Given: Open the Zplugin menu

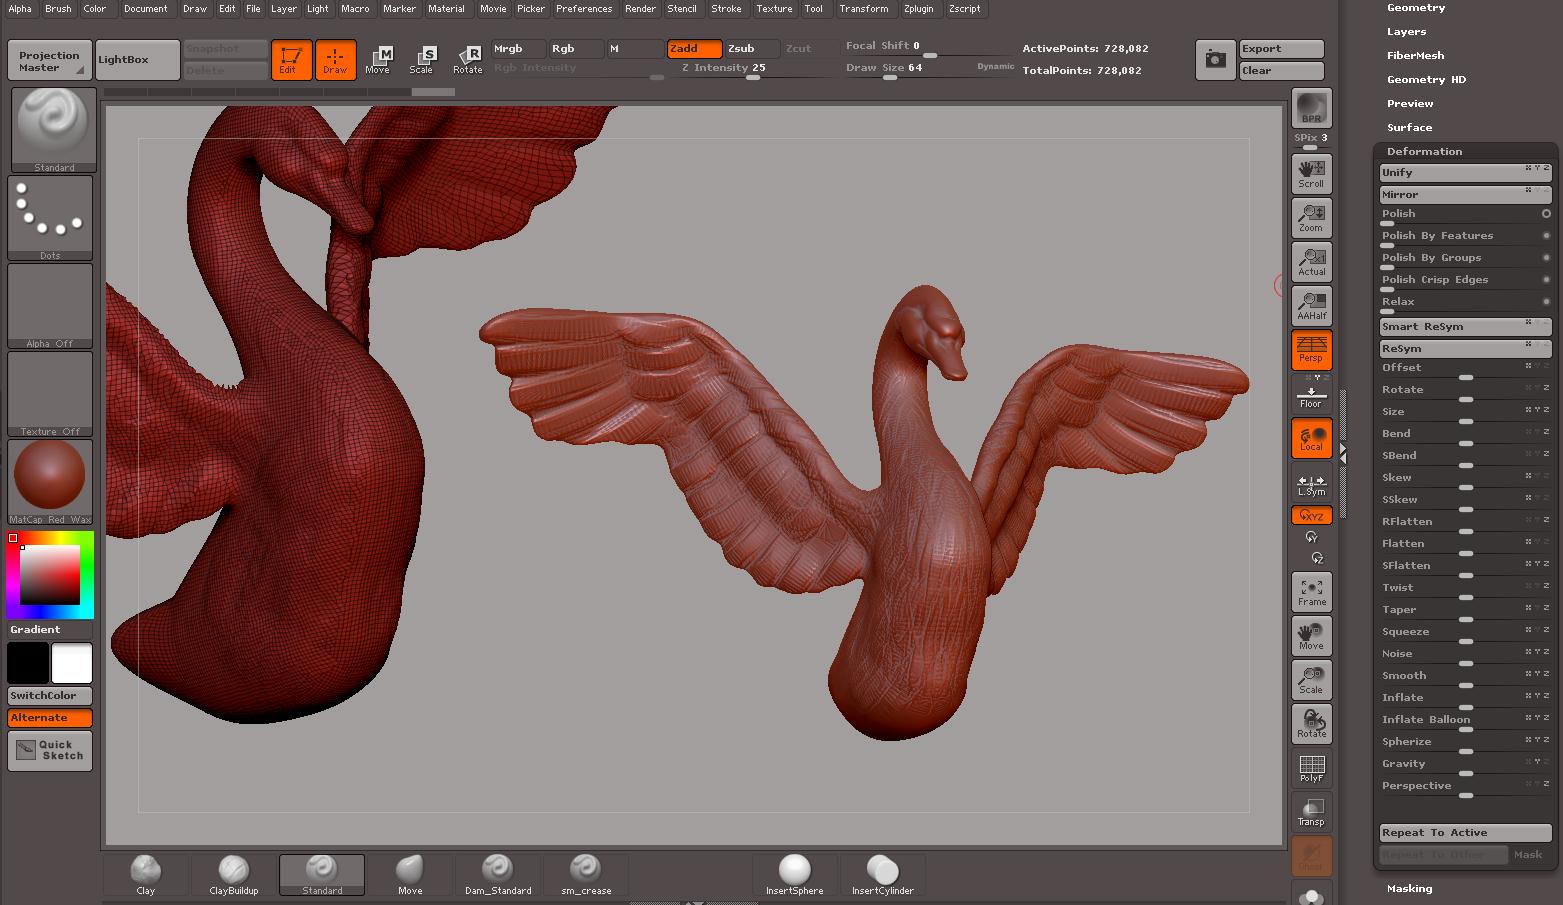Looking at the screenshot, I should [x=917, y=9].
